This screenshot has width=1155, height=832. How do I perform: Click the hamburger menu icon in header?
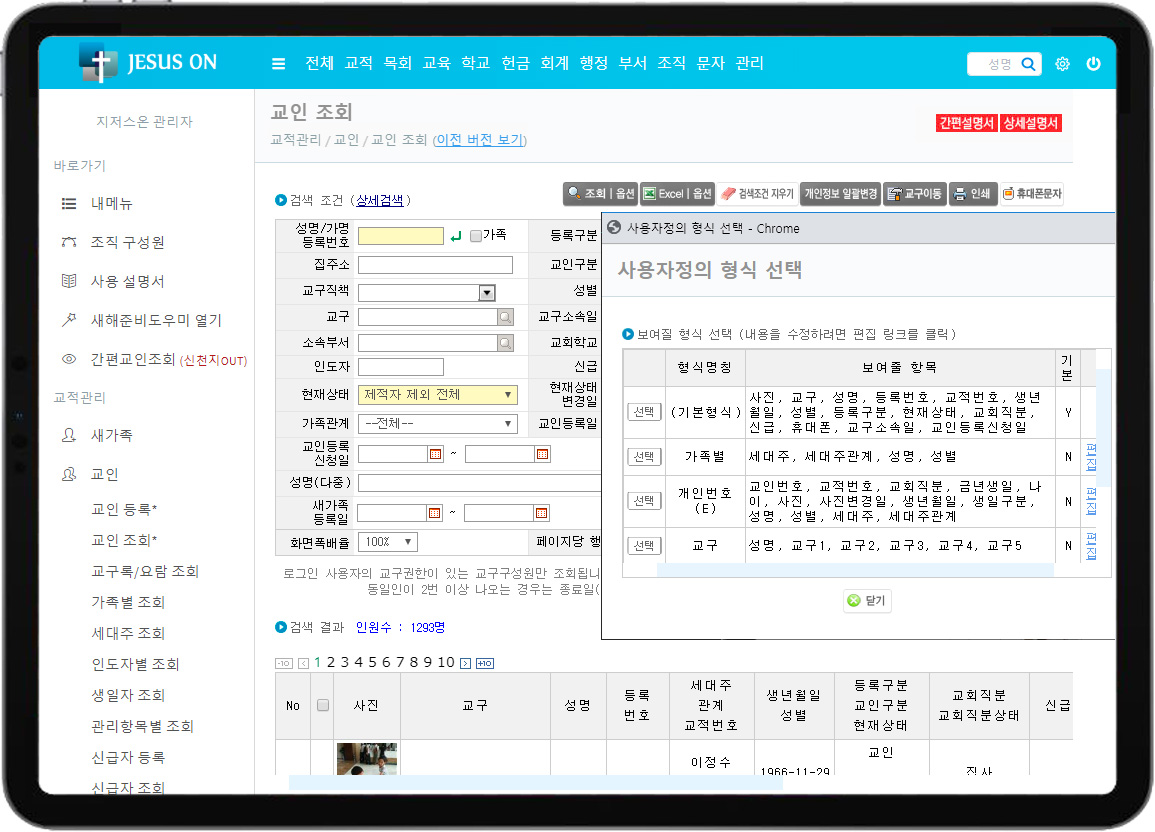[x=278, y=64]
